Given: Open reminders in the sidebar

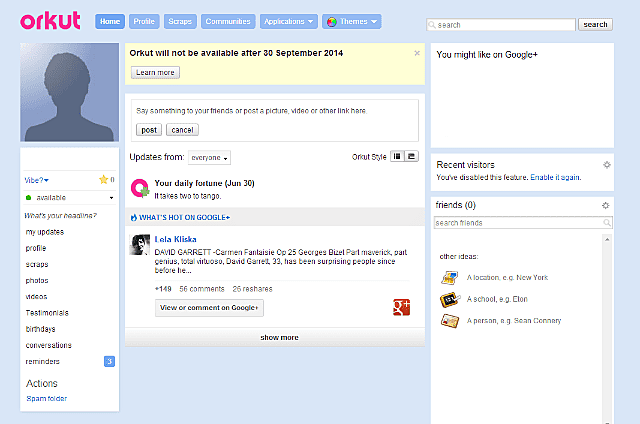Looking at the screenshot, I should tap(42, 362).
